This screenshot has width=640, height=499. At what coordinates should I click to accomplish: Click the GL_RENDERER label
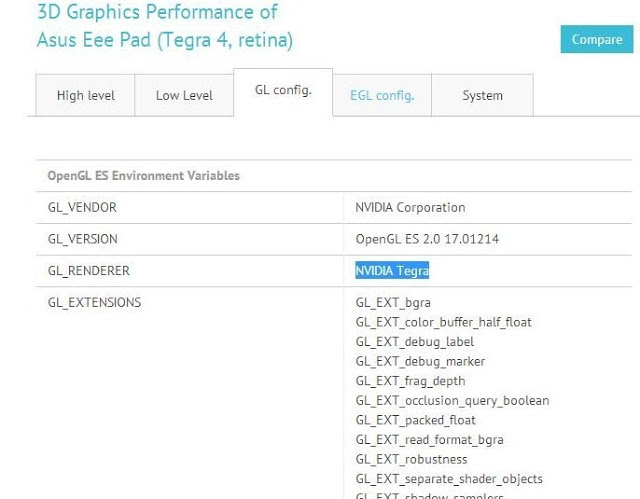pyautogui.click(x=89, y=271)
